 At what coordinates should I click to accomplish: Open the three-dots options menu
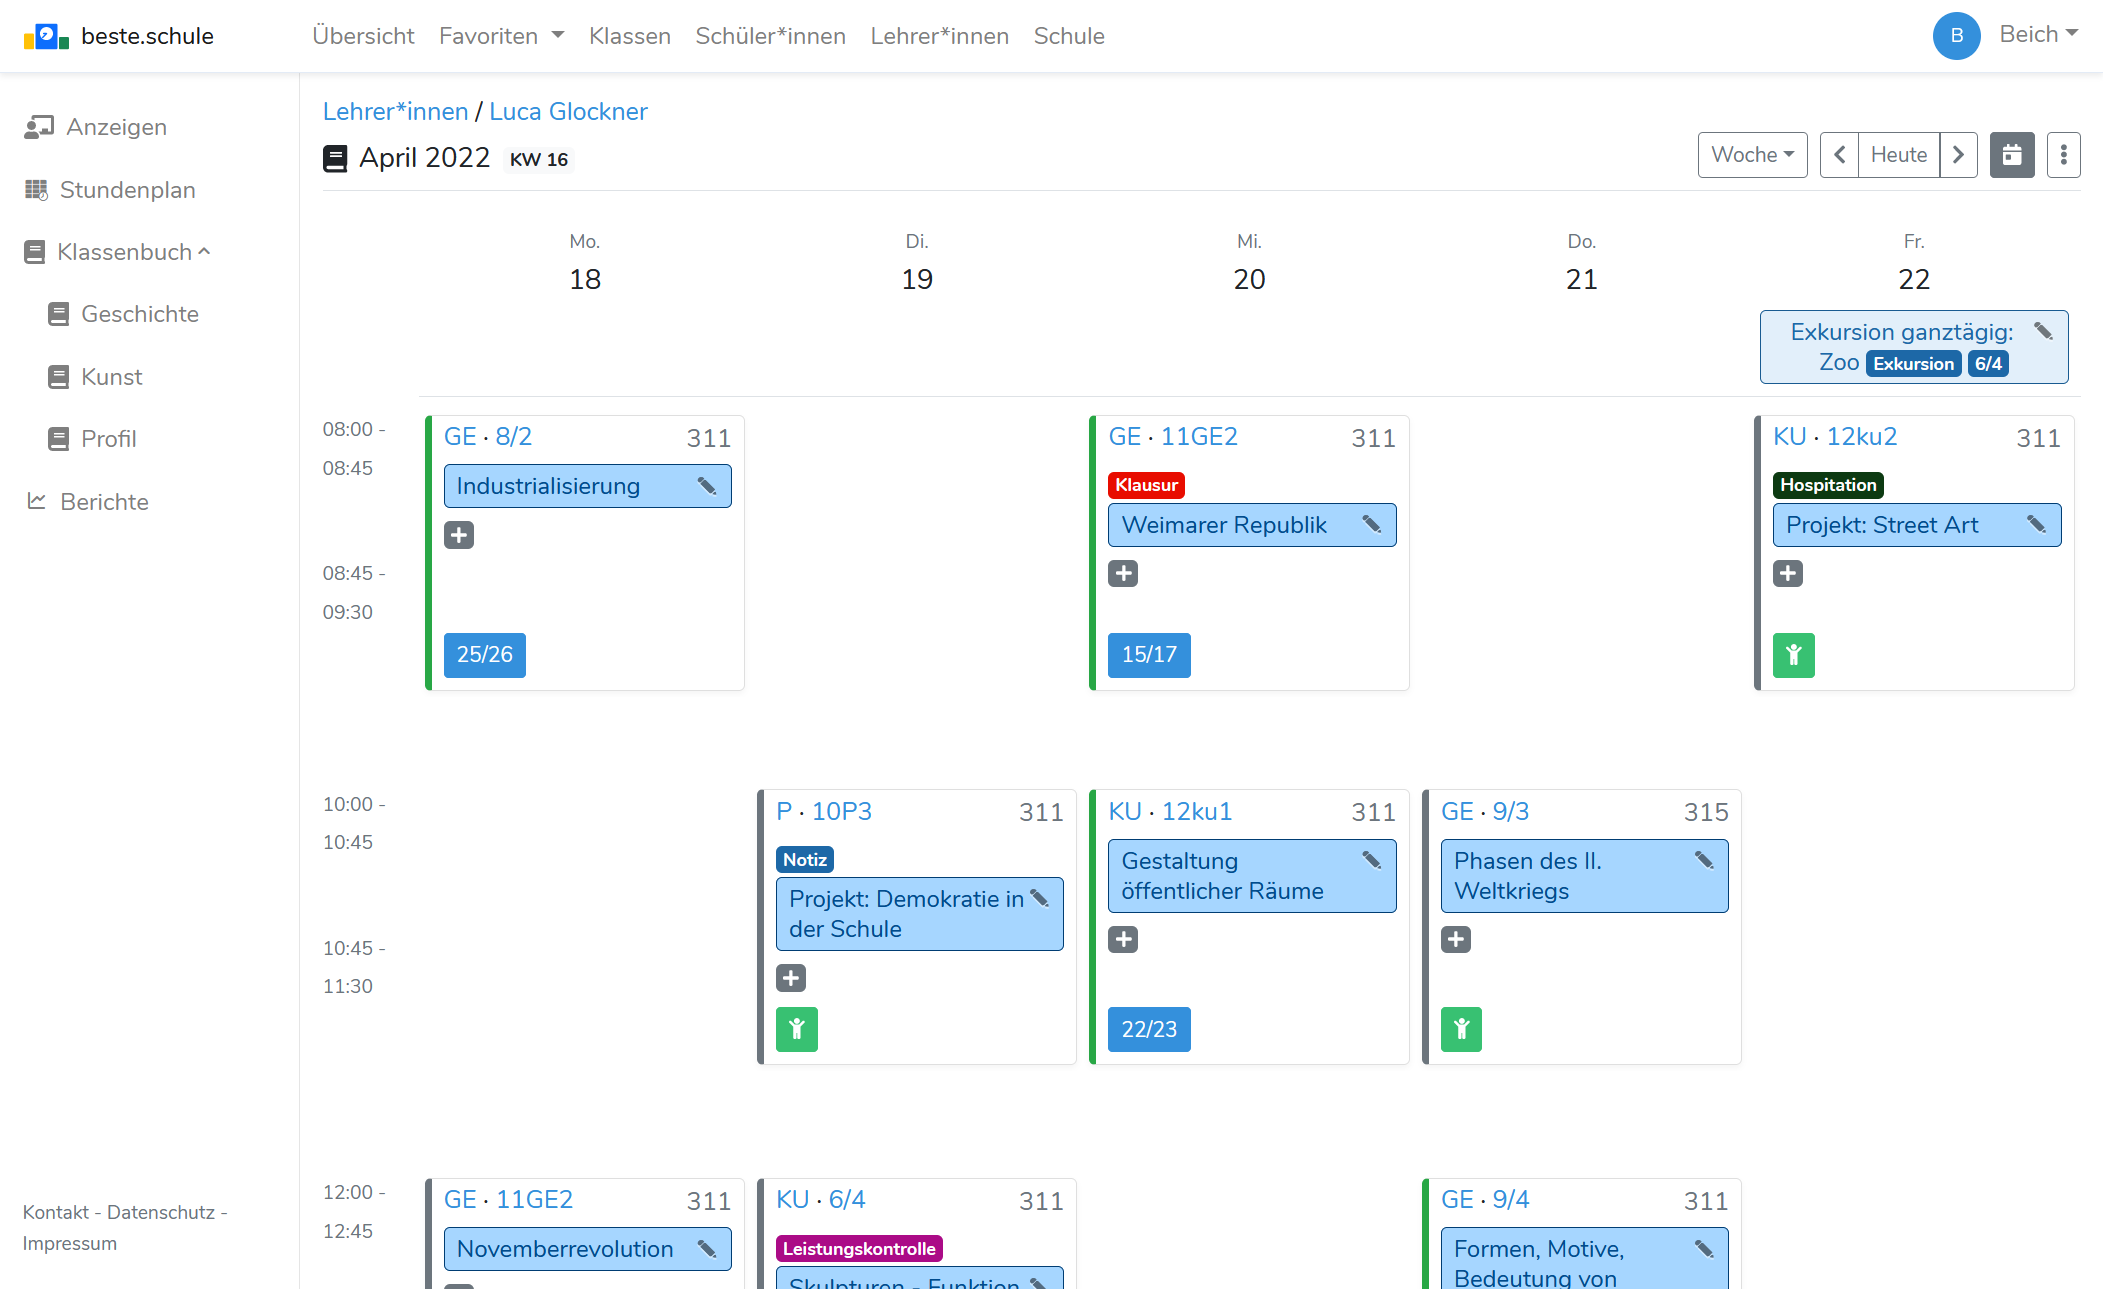point(2063,155)
